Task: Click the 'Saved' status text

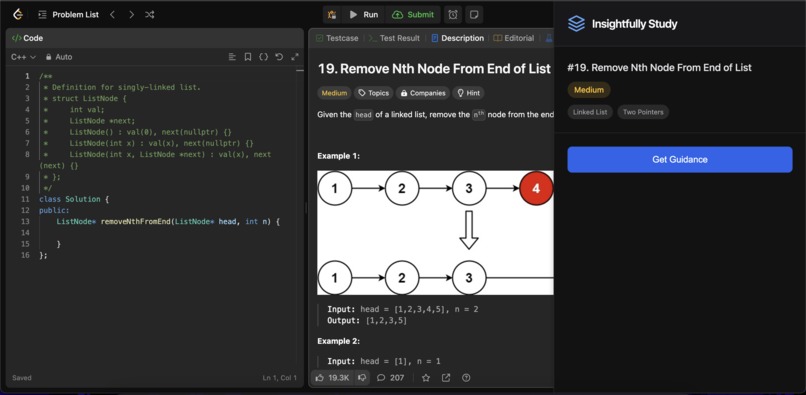Action: (x=22, y=378)
